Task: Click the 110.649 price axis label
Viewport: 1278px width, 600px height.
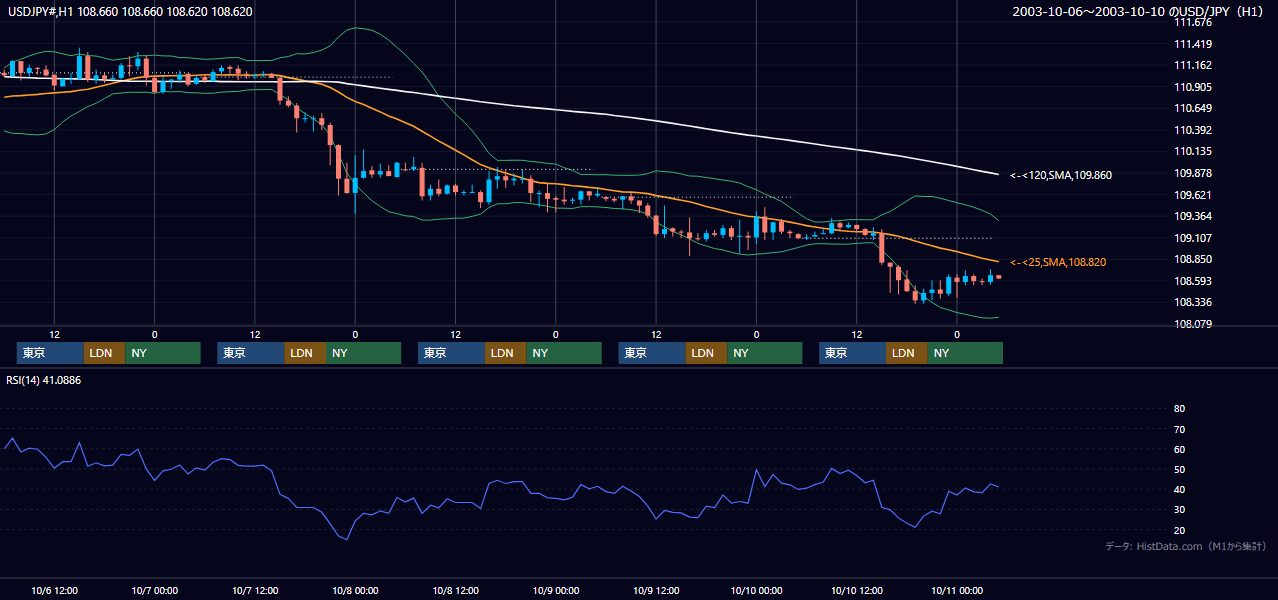Action: click(1192, 108)
